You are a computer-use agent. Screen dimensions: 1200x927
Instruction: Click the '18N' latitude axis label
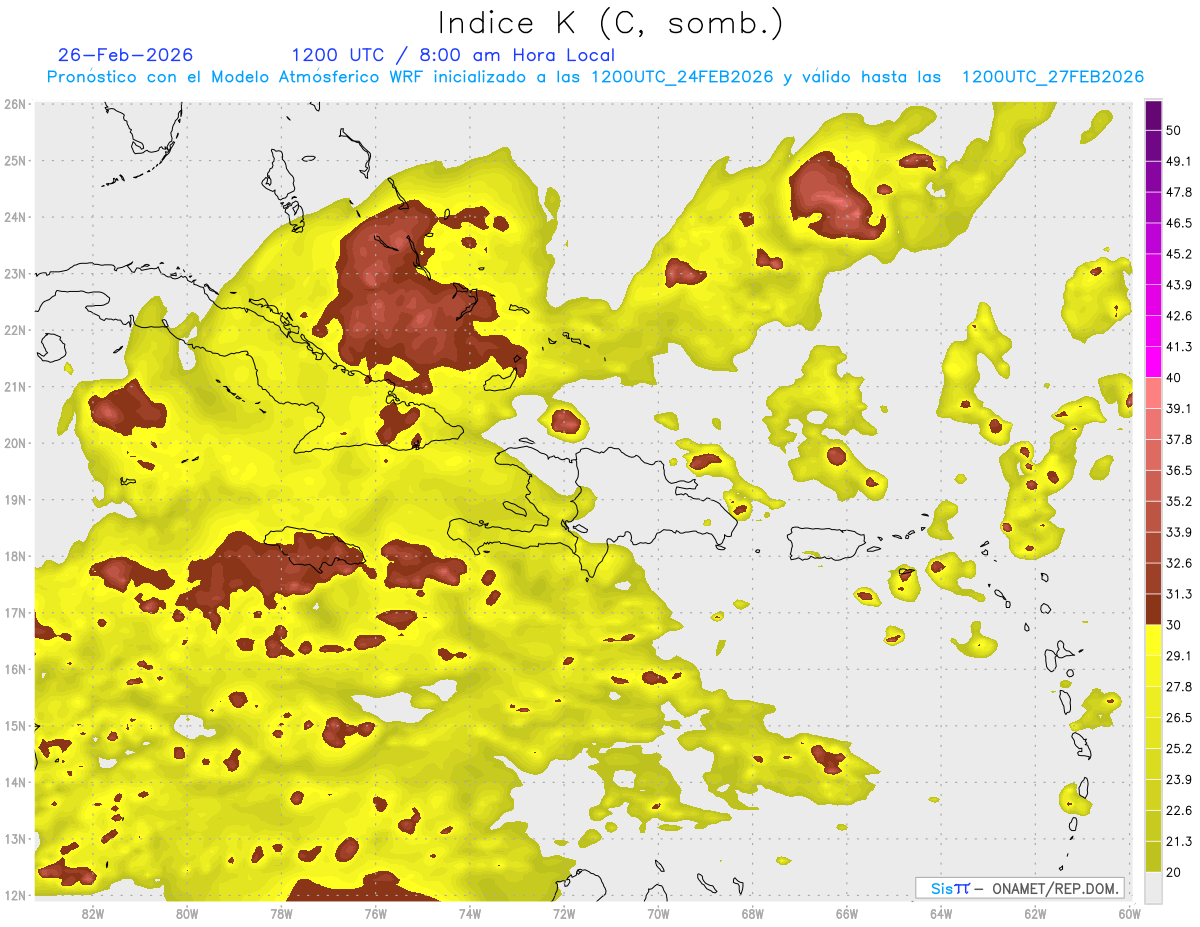15,556
